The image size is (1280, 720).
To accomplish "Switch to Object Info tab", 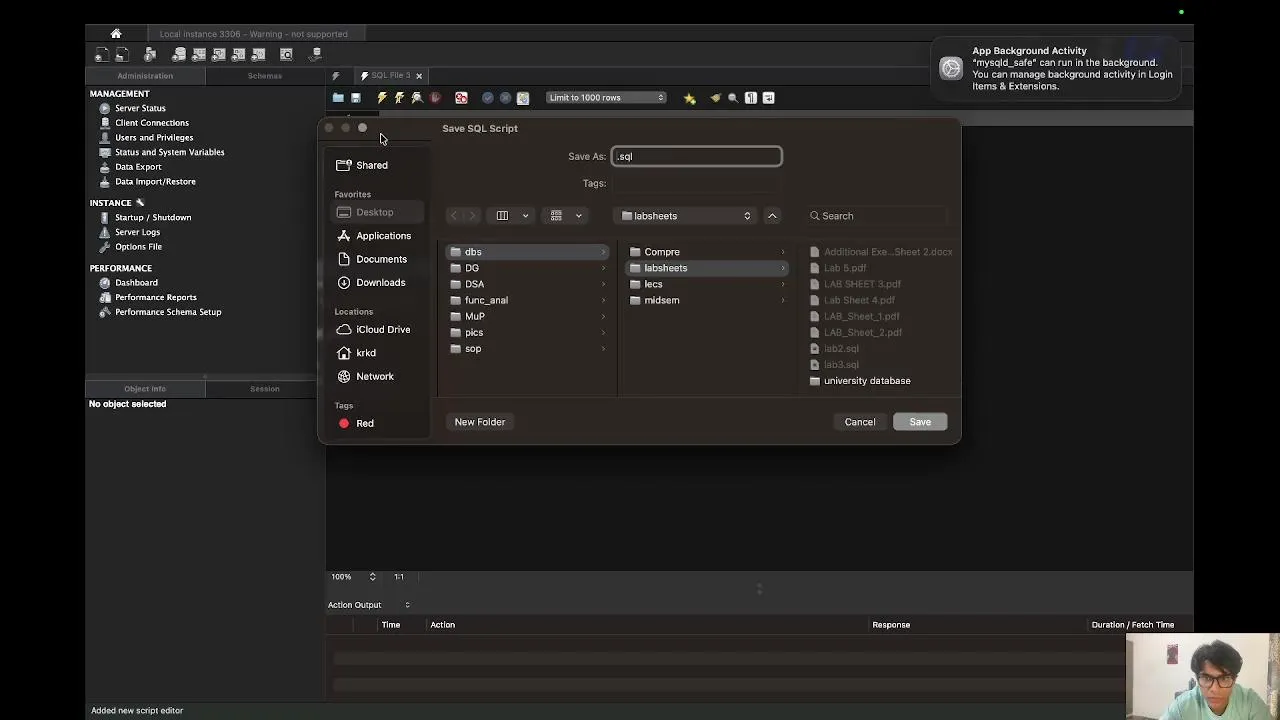I will [145, 389].
